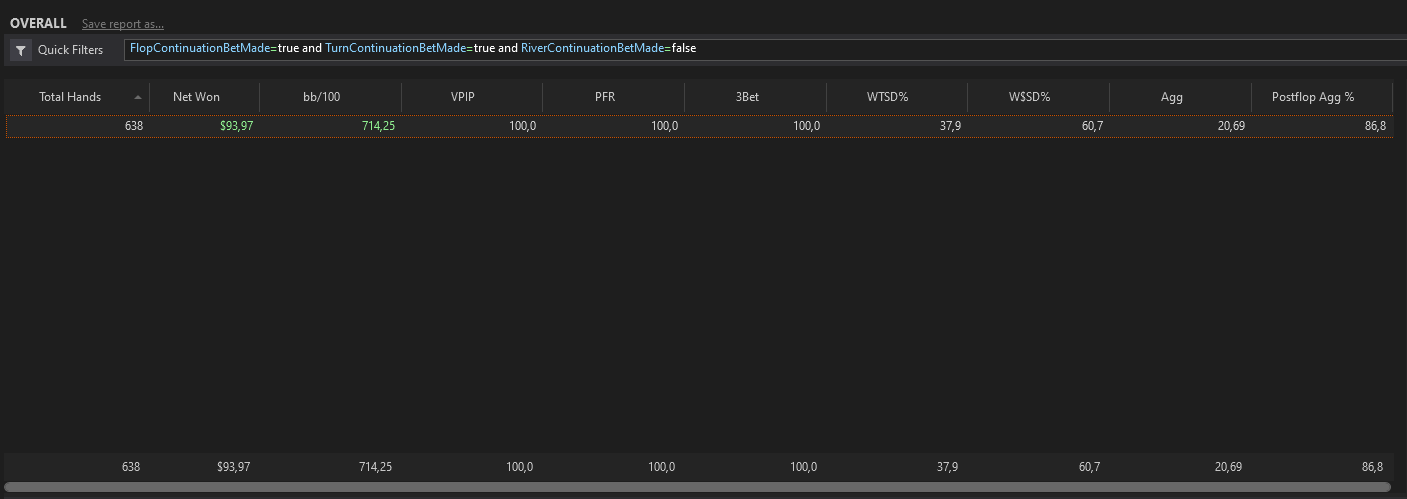This screenshot has width=1407, height=499.
Task: Click the OVERALL report title
Action: coord(38,23)
